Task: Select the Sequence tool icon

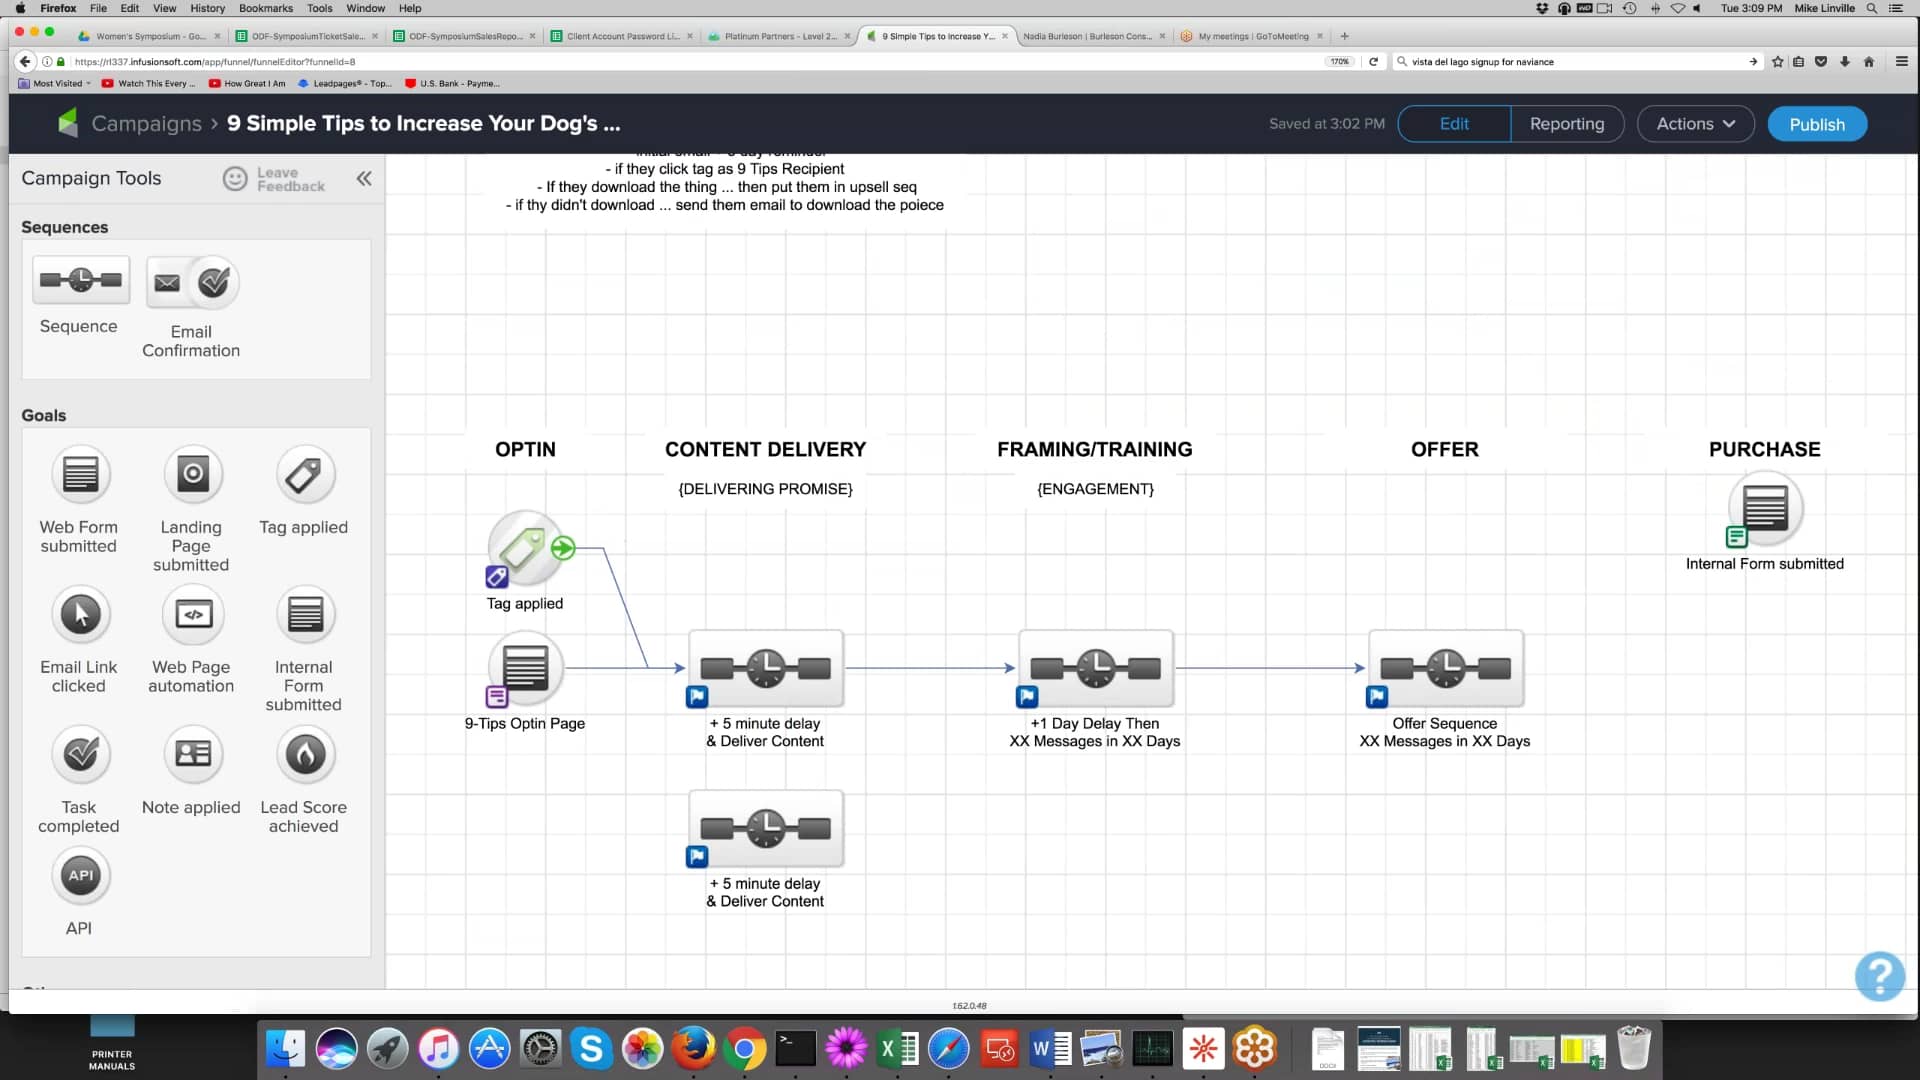Action: [80, 281]
